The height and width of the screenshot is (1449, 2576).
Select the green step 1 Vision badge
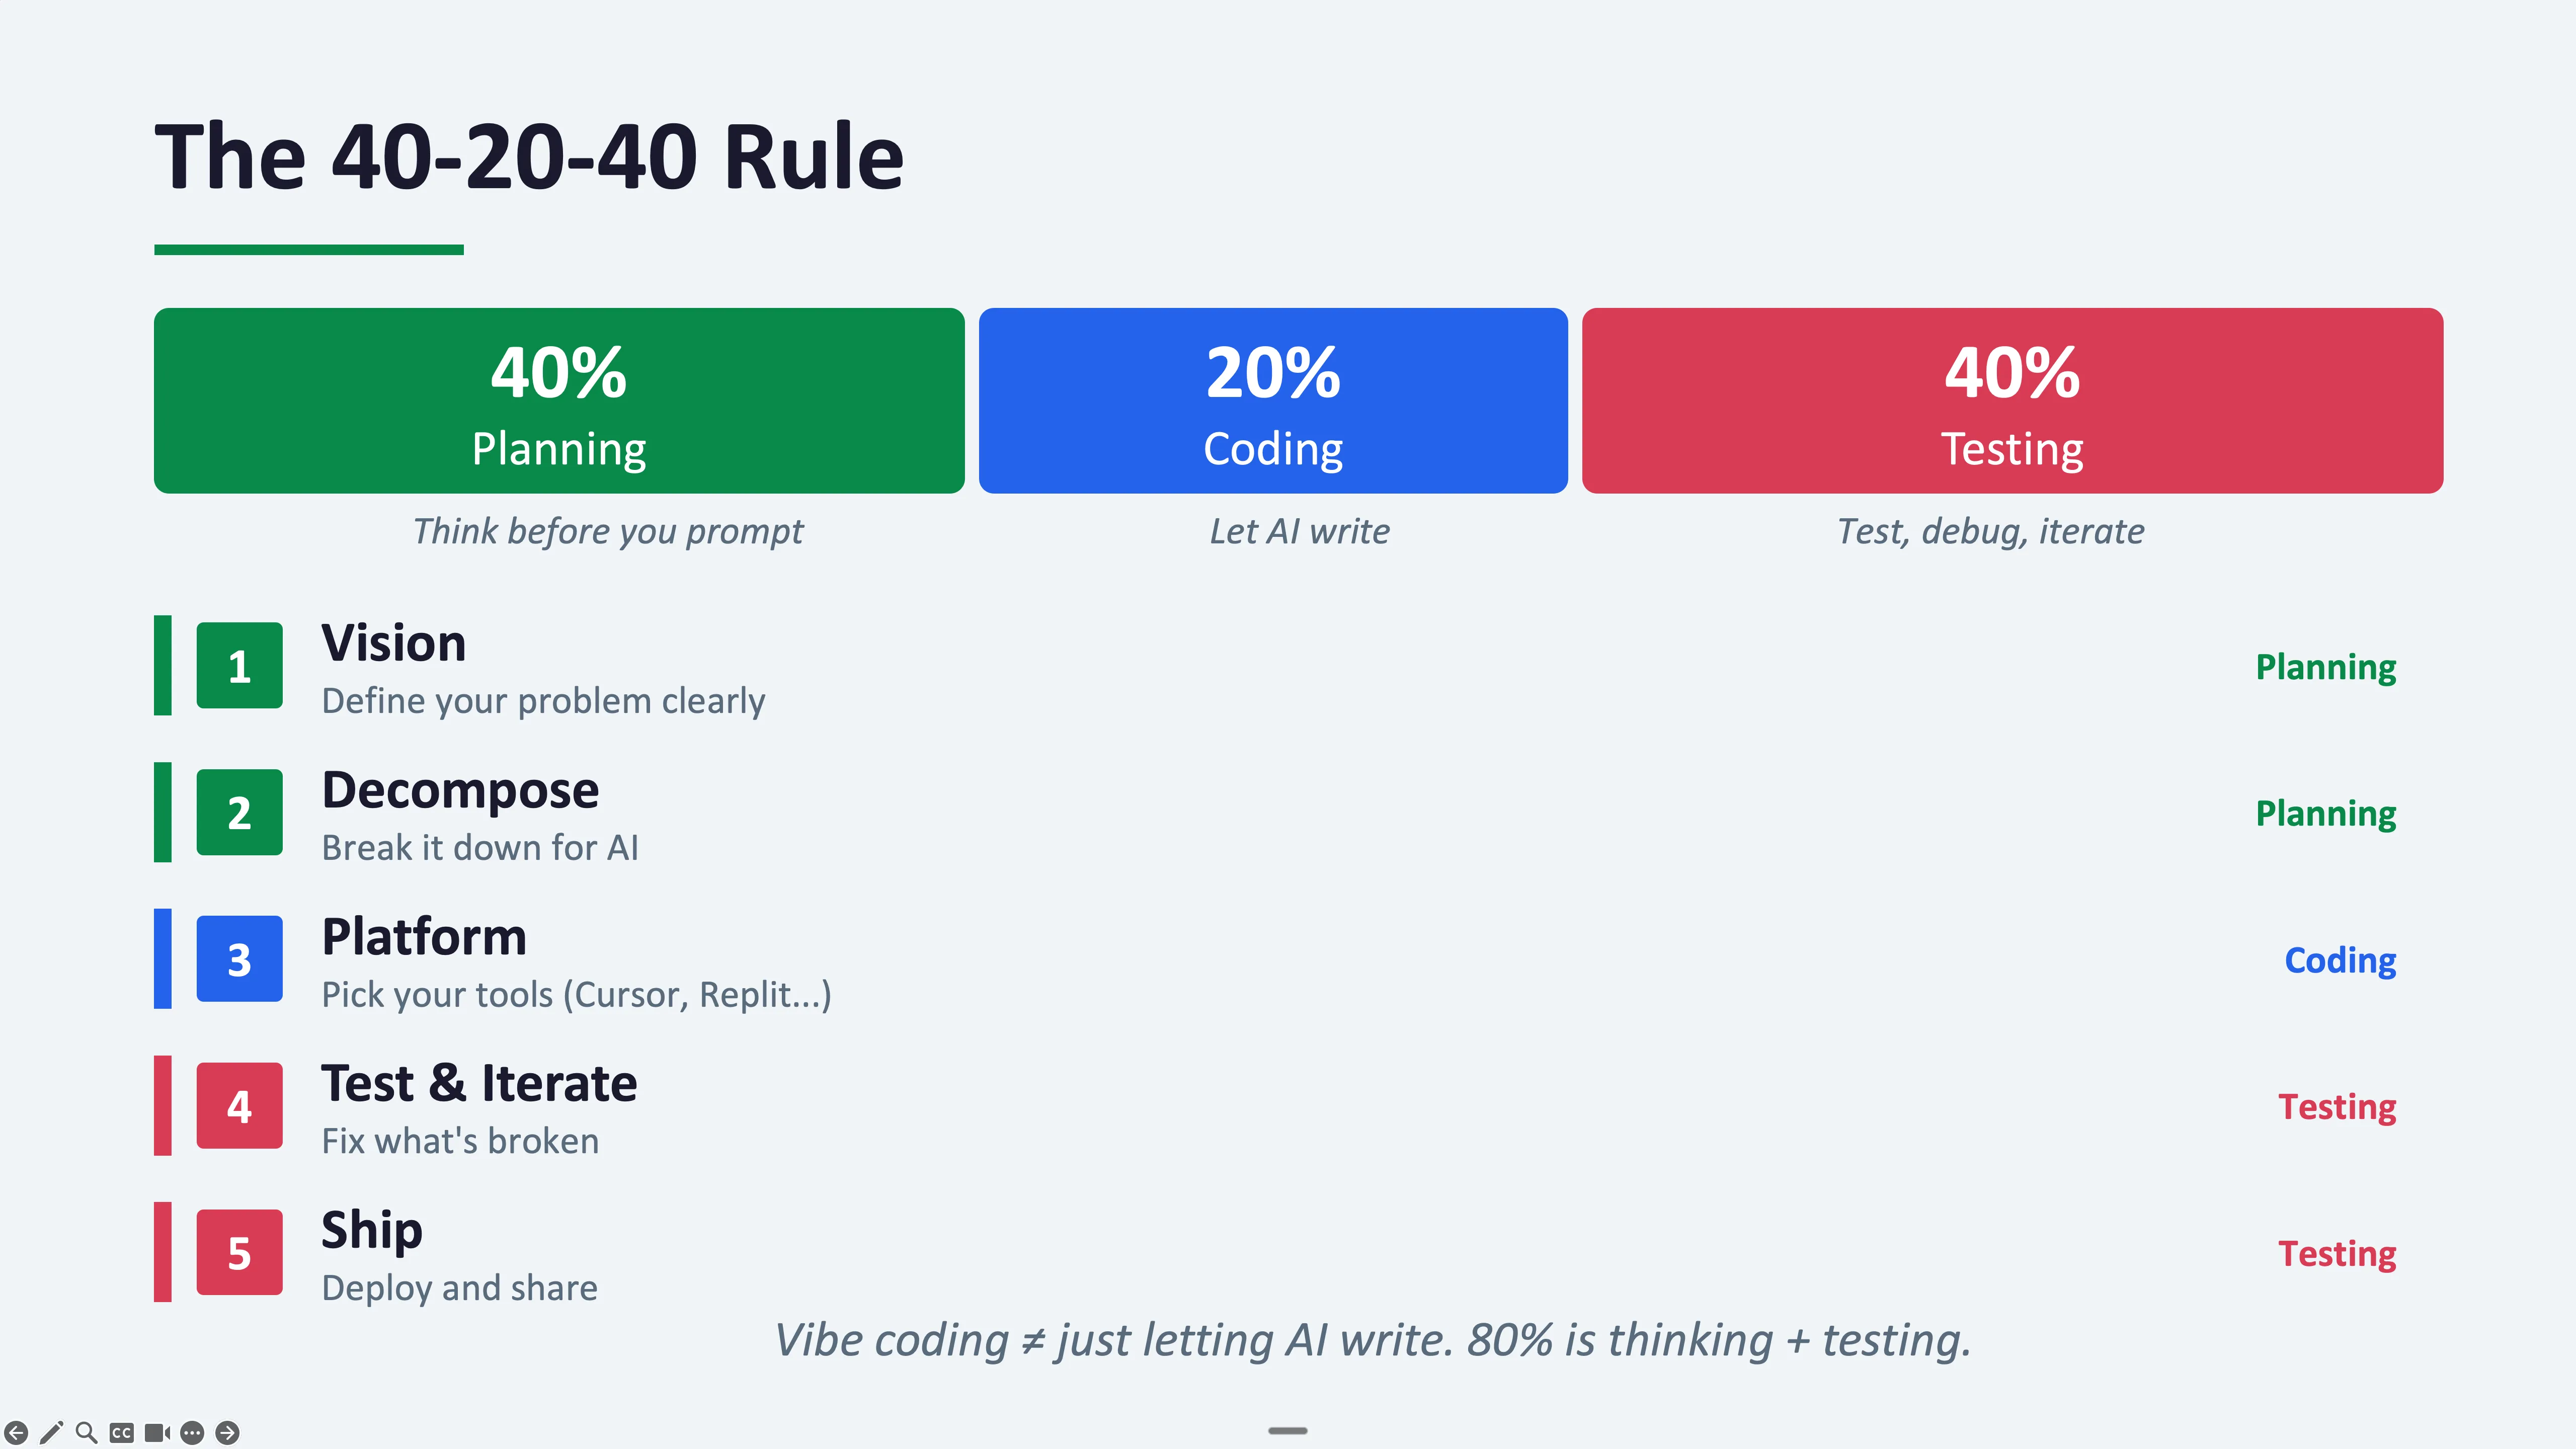click(x=239, y=666)
